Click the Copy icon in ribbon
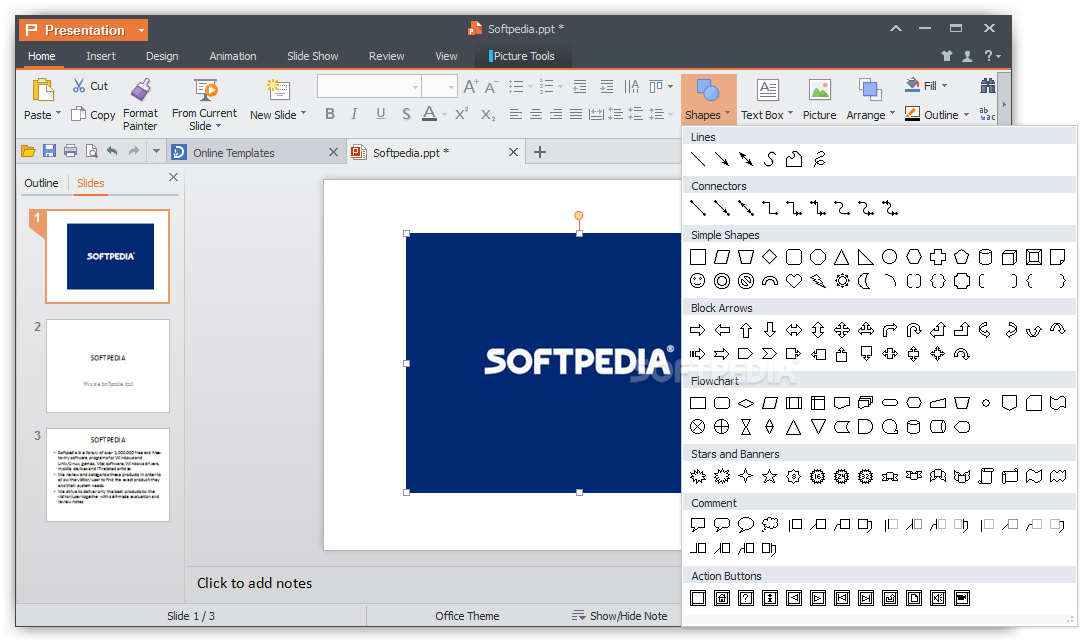1083x642 pixels. 79,114
